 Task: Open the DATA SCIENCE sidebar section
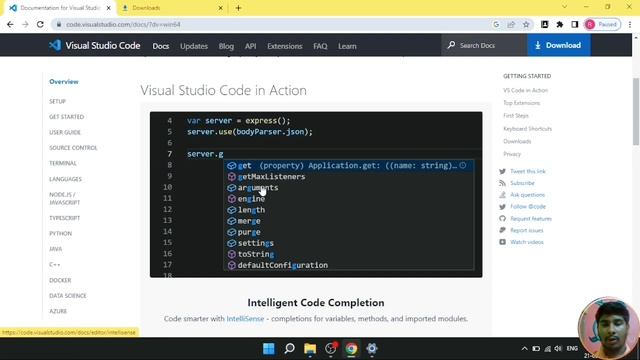coord(68,296)
